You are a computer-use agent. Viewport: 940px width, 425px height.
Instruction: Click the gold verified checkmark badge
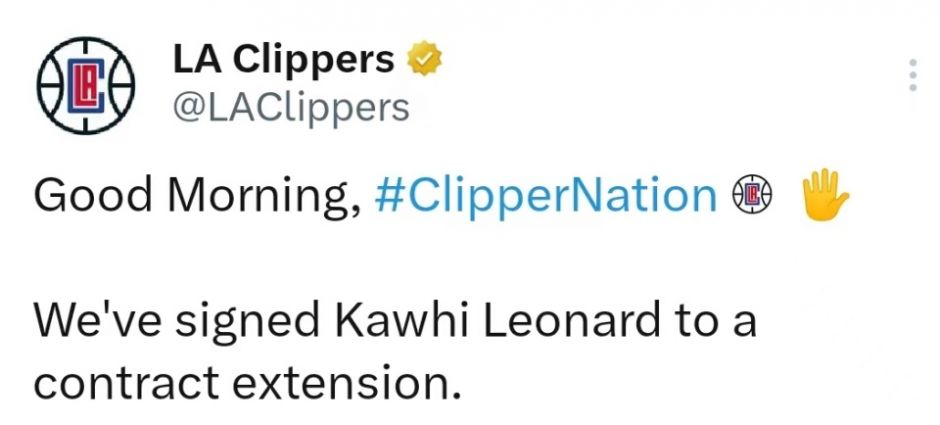pos(424,59)
